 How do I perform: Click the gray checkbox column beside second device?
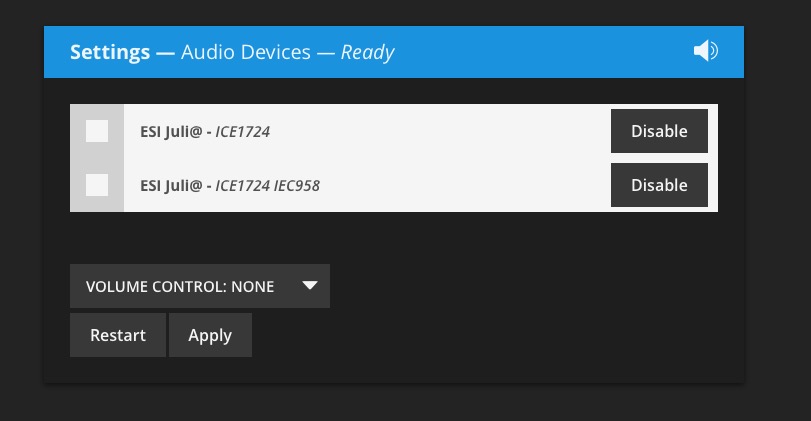click(x=97, y=185)
